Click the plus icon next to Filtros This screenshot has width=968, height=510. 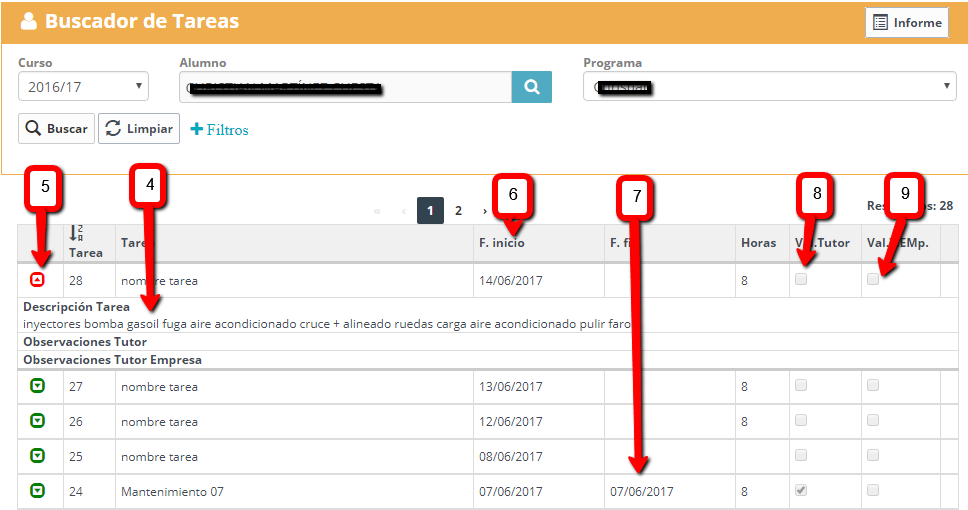197,129
